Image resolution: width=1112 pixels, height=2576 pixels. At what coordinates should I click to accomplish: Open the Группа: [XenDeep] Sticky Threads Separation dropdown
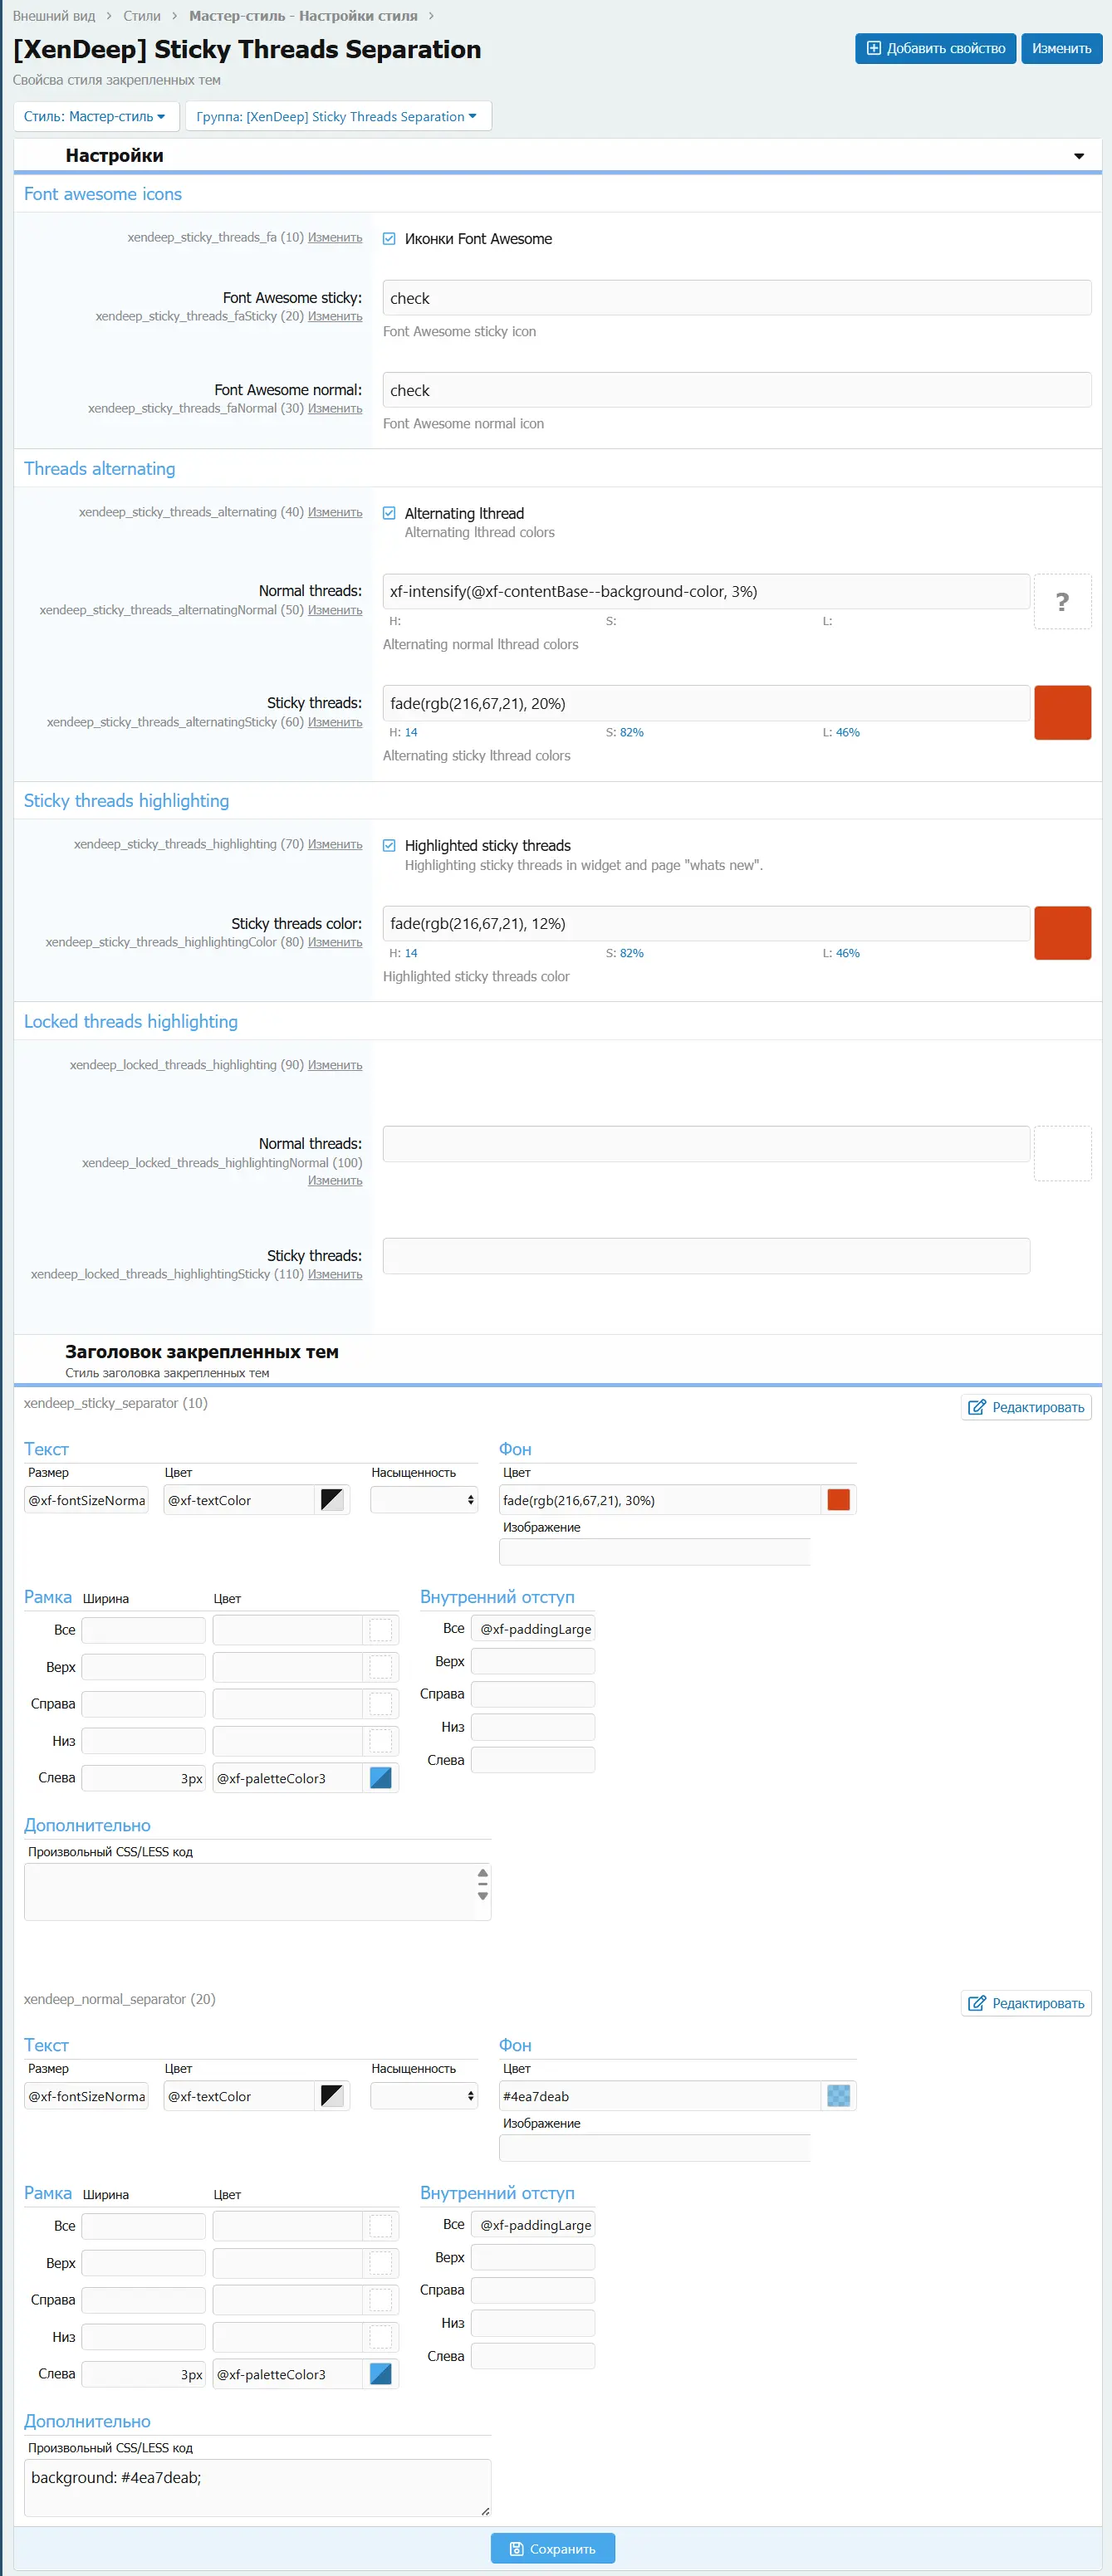point(337,117)
